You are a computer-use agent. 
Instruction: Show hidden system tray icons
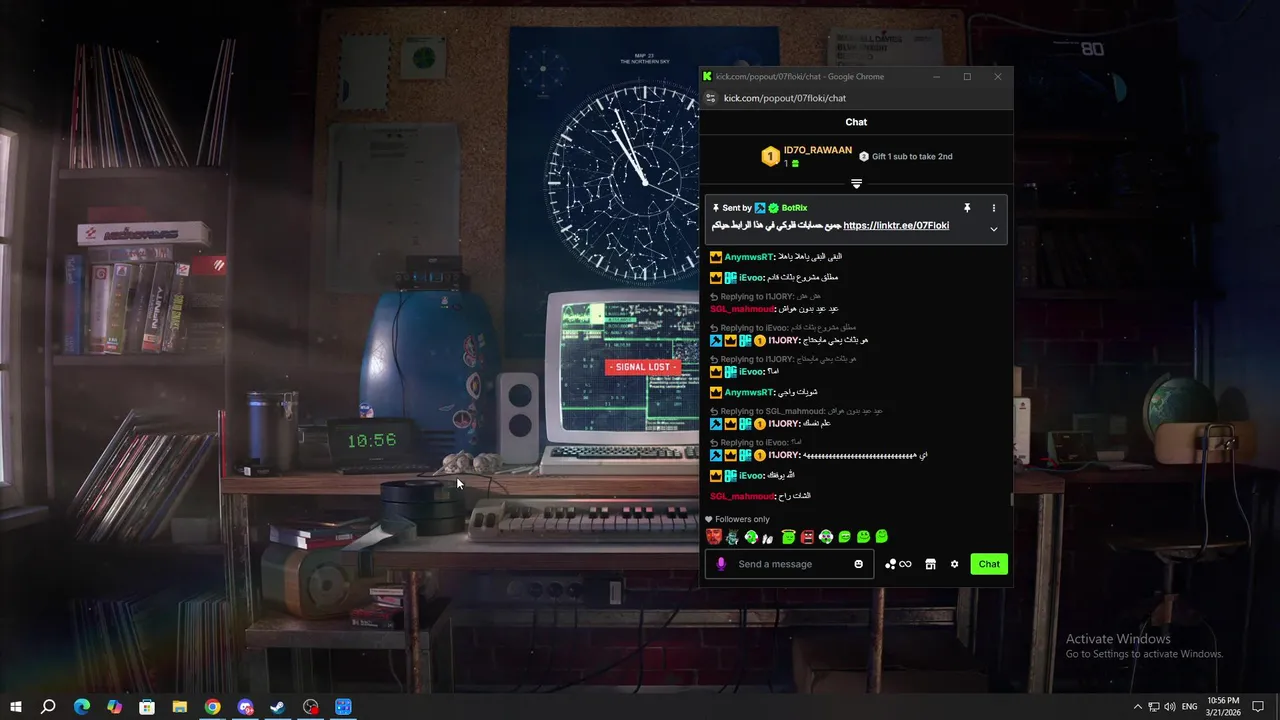pos(1137,707)
